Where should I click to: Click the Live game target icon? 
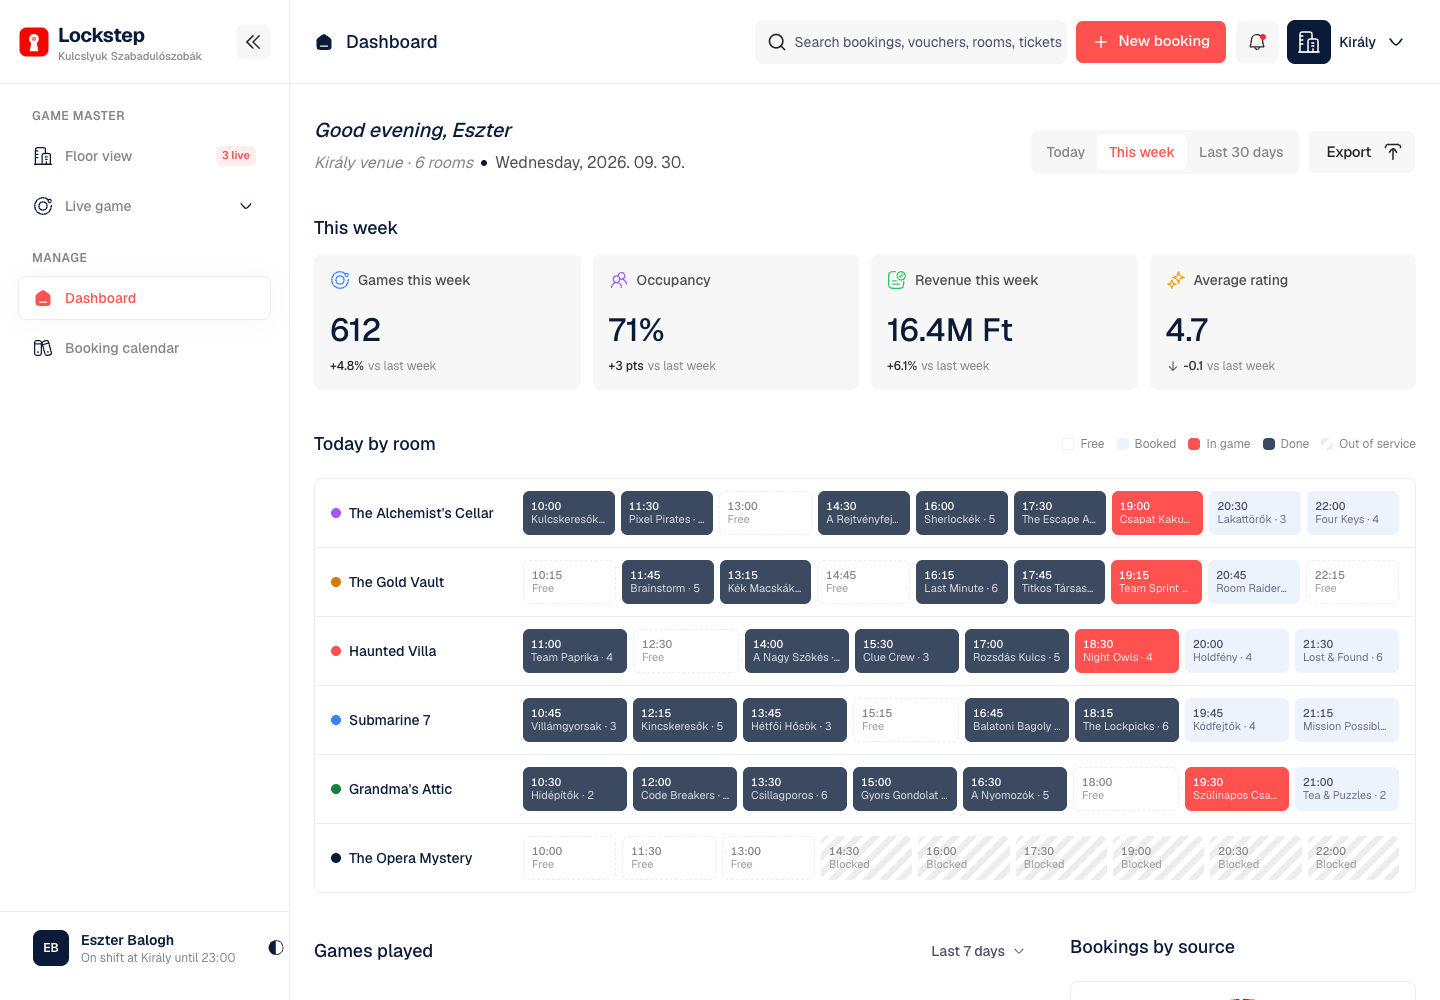43,206
